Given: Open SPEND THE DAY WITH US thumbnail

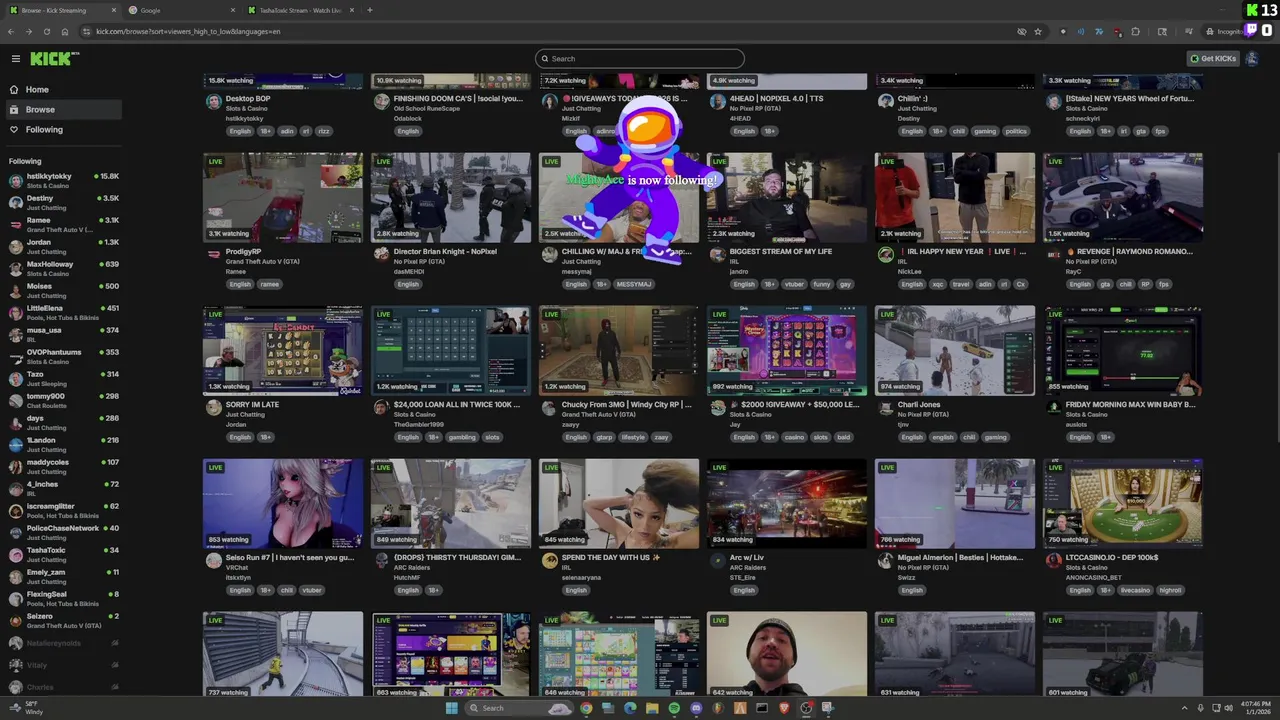Looking at the screenshot, I should pos(619,503).
